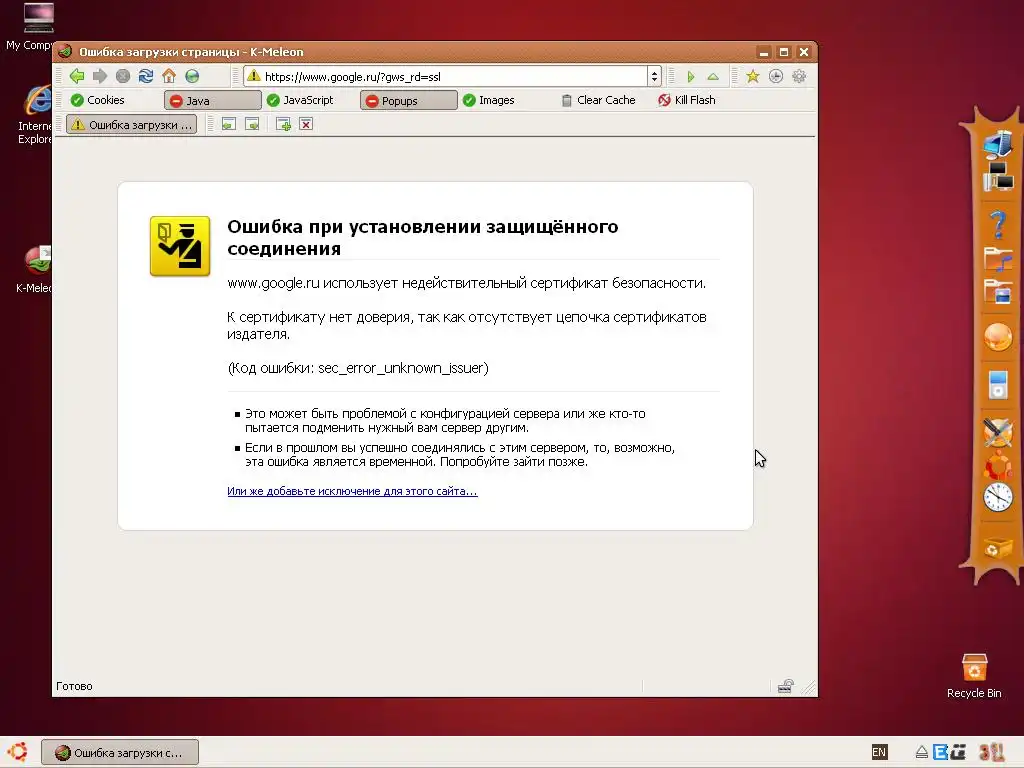Screen dimensions: 1024x768
Task: Click status bar security lock icon
Action: click(x=786, y=686)
